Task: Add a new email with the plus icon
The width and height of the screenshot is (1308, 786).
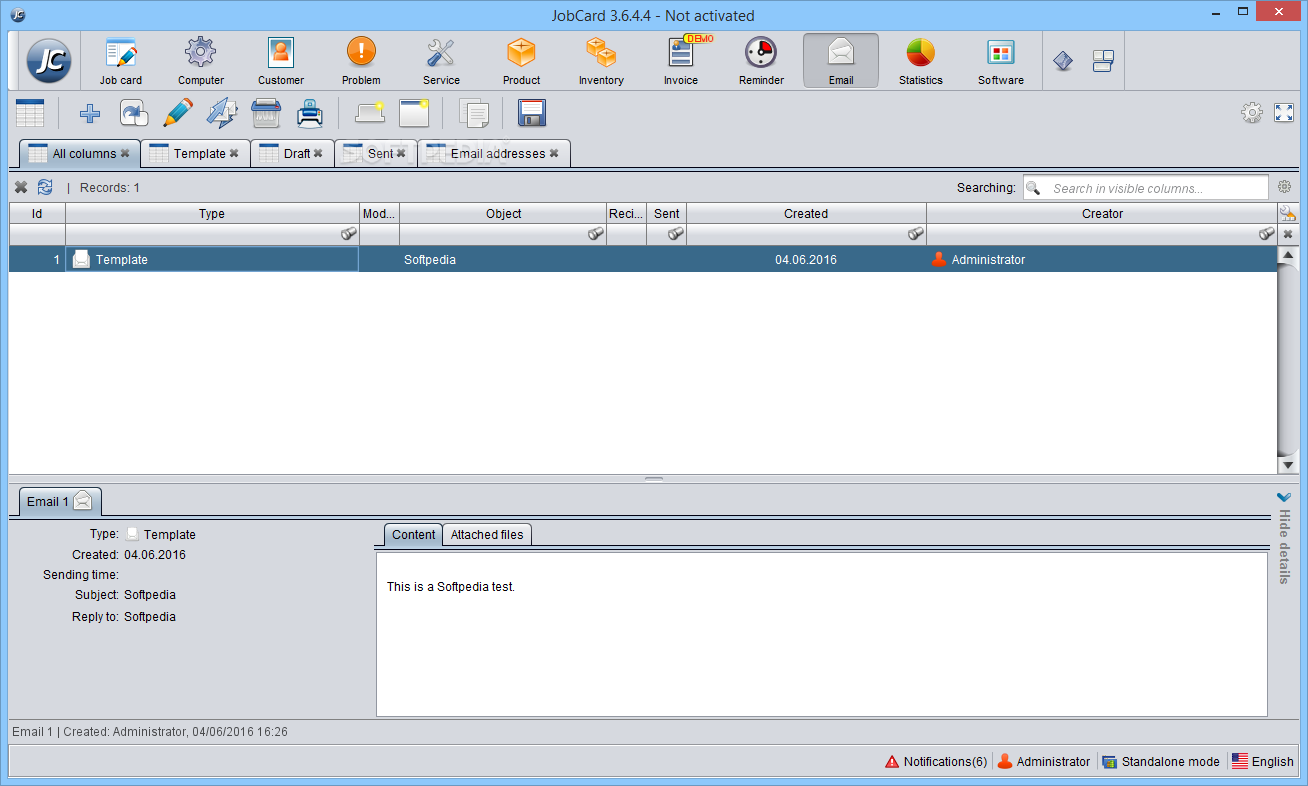Action: coord(90,114)
